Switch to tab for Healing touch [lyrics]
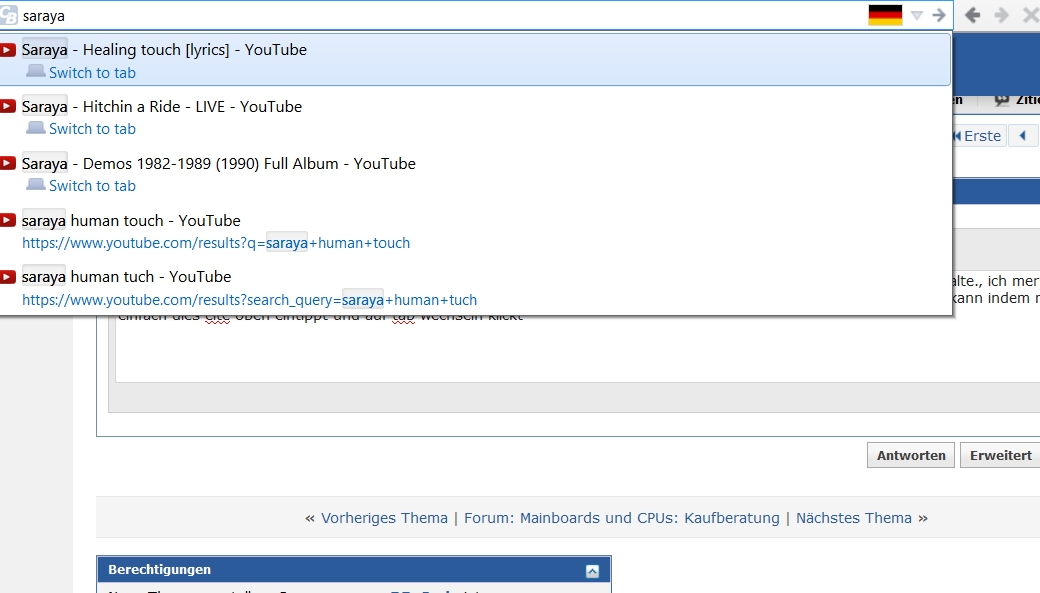 (x=92, y=73)
